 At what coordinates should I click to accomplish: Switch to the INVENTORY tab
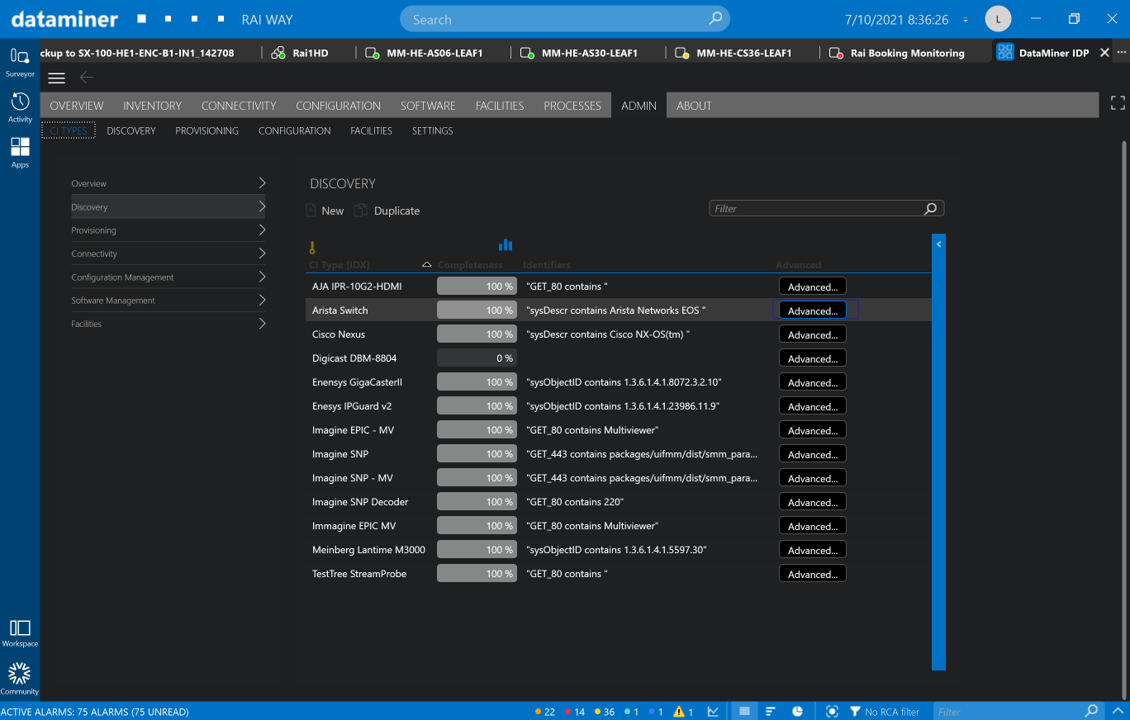pos(152,105)
